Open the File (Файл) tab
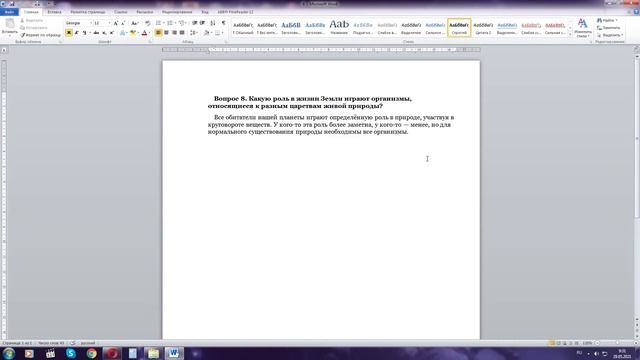Image resolution: width=640 pixels, height=360 pixels. [x=9, y=12]
